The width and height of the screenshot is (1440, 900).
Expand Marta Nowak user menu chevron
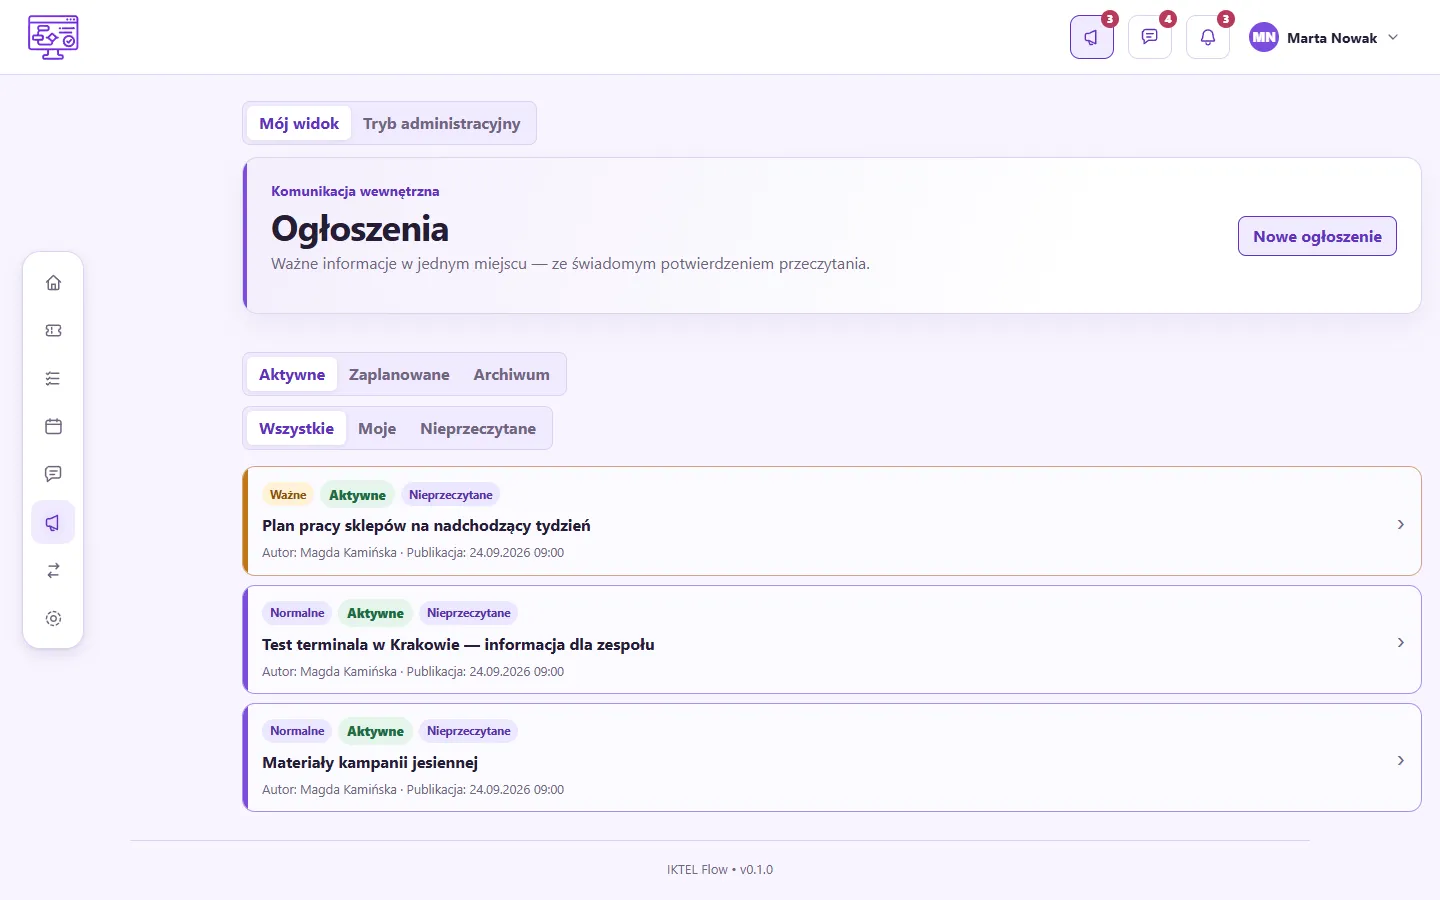click(x=1393, y=37)
